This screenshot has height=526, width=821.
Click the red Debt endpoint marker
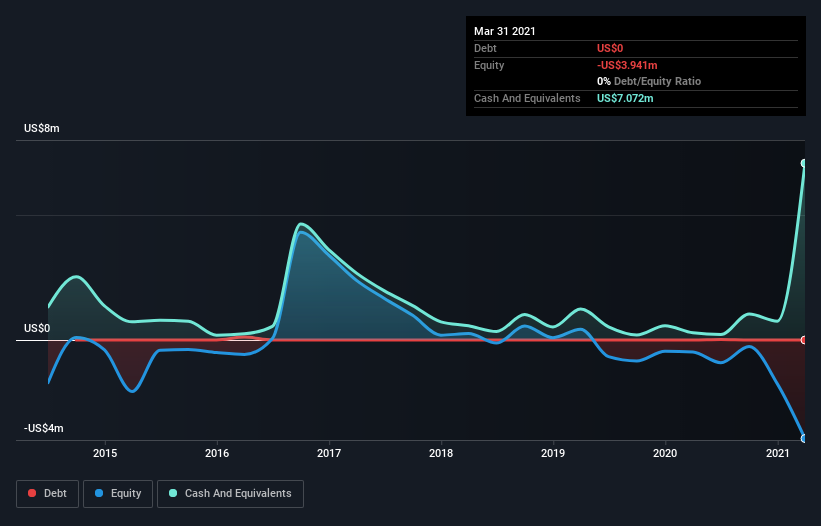click(x=804, y=340)
